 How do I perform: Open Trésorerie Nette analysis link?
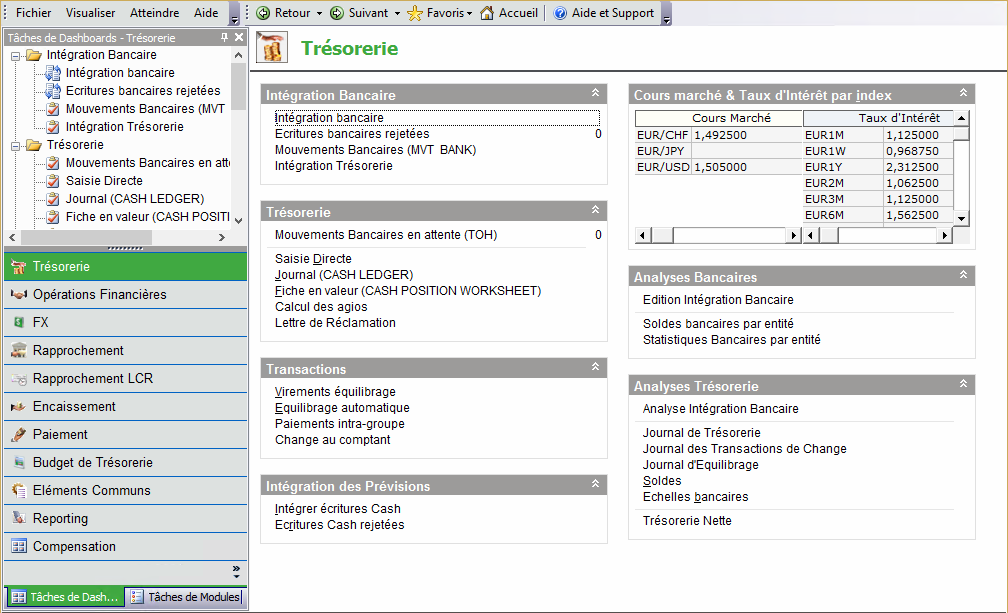click(687, 521)
